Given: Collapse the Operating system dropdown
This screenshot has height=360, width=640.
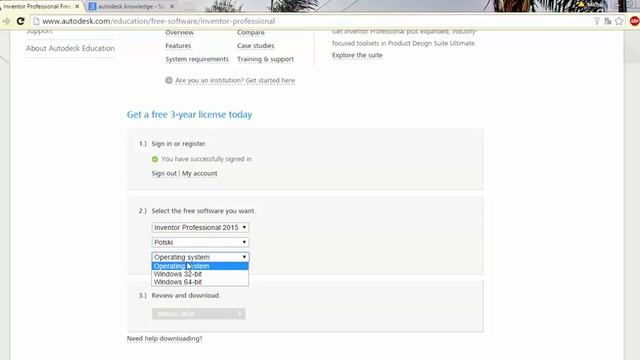Looking at the screenshot, I should click(x=200, y=257).
